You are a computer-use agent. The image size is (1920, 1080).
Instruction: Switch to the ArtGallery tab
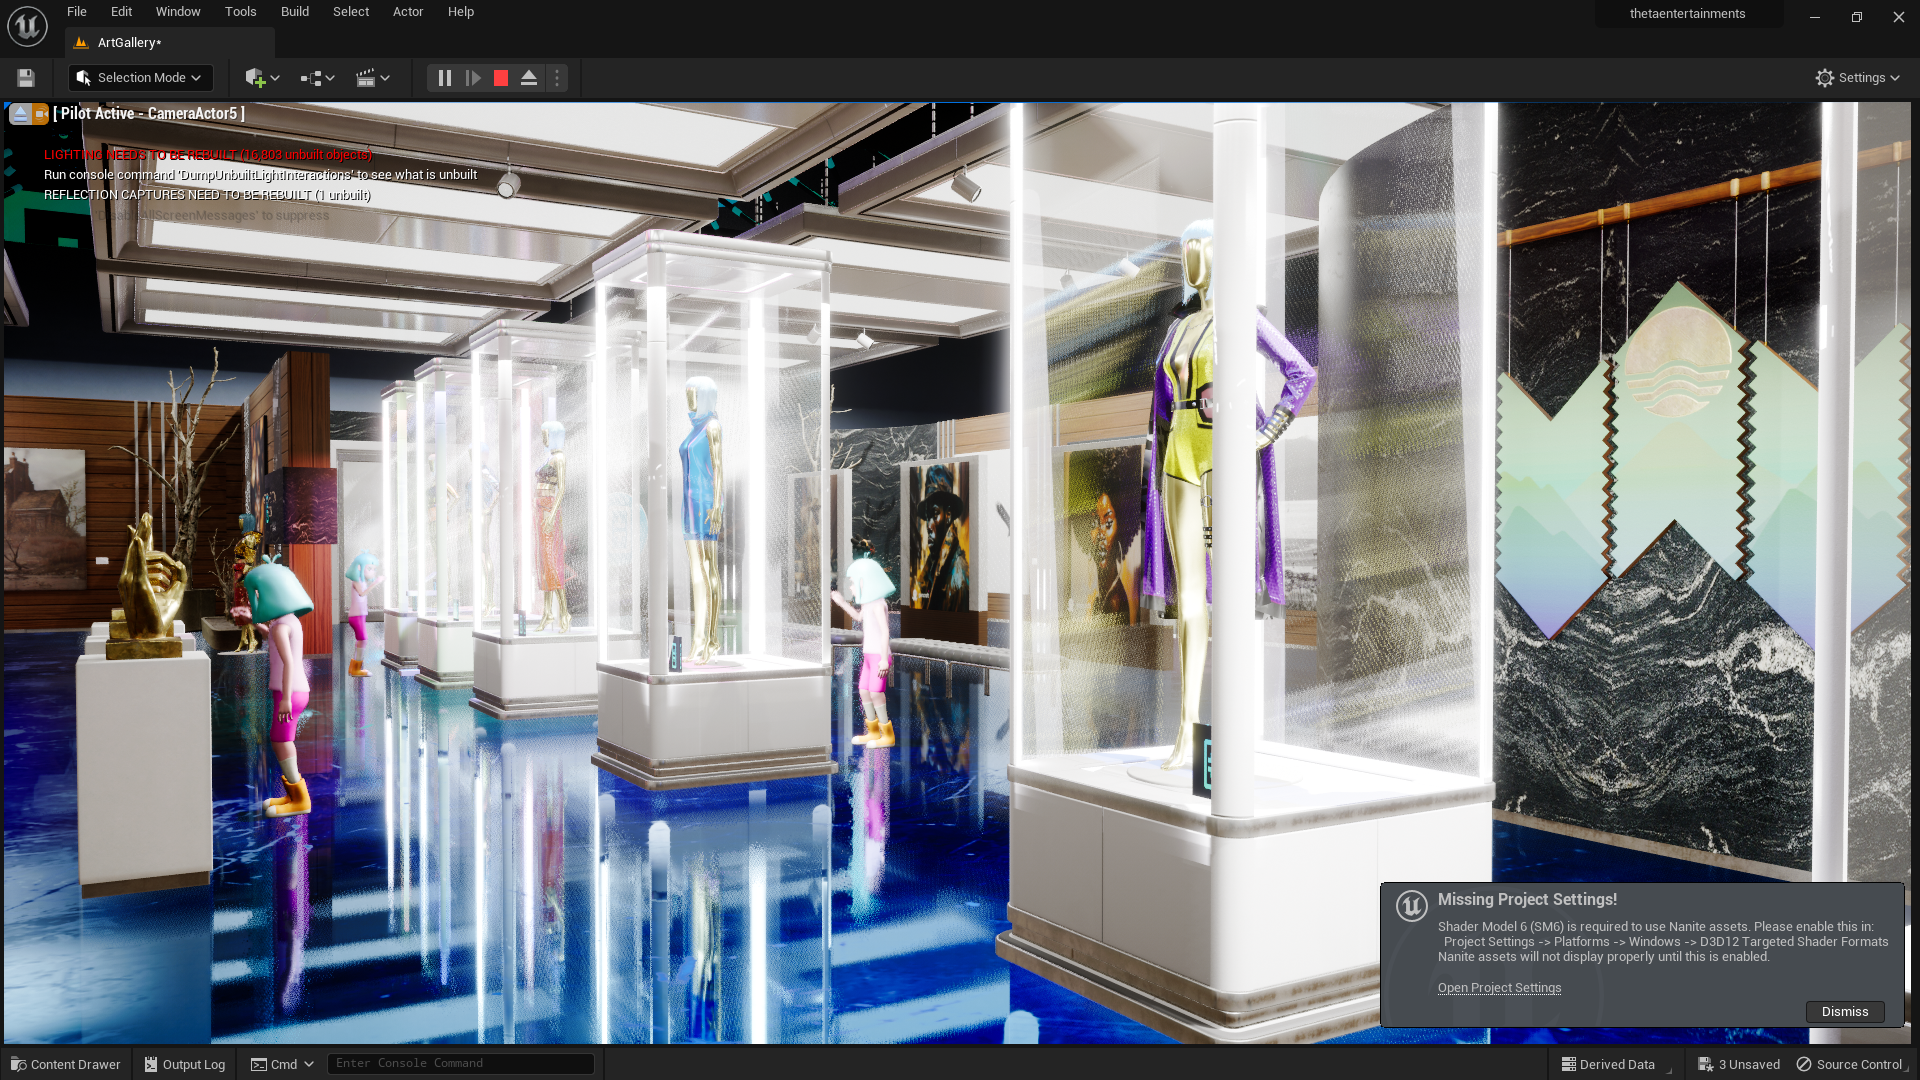pyautogui.click(x=130, y=43)
